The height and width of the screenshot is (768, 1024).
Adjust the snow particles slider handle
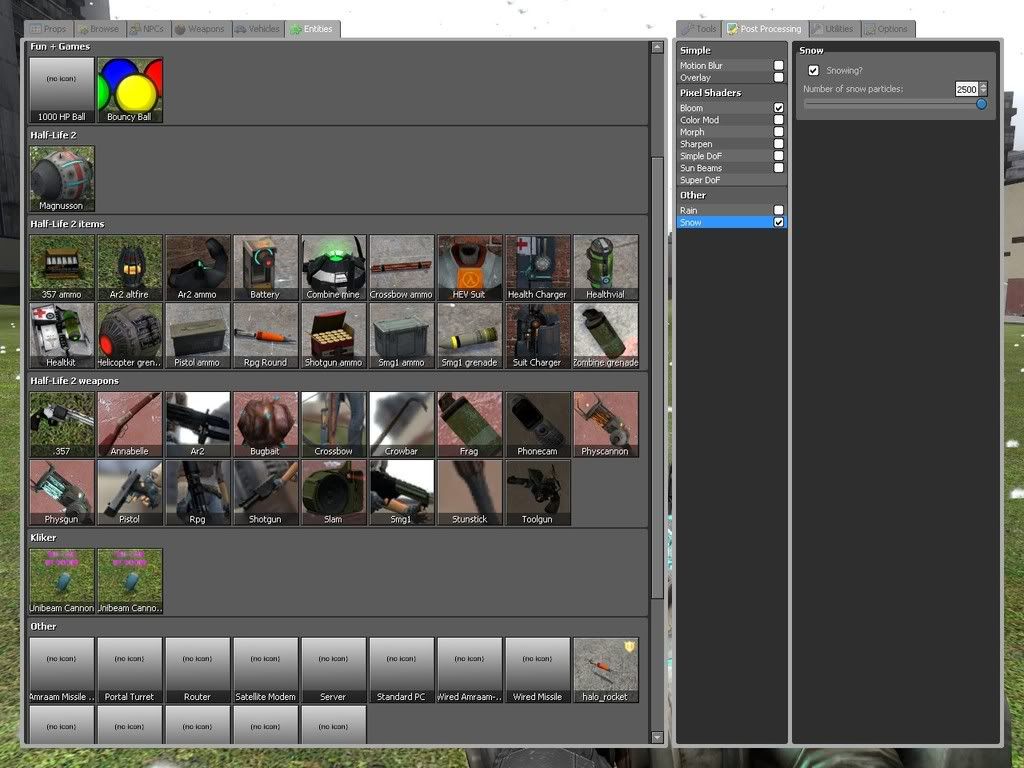coord(981,104)
